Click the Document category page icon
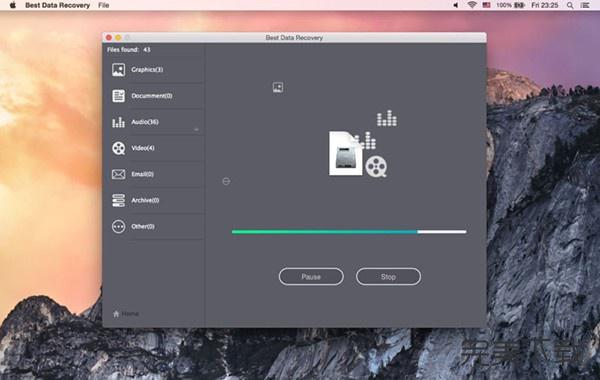This screenshot has width=600, height=380. [x=118, y=96]
